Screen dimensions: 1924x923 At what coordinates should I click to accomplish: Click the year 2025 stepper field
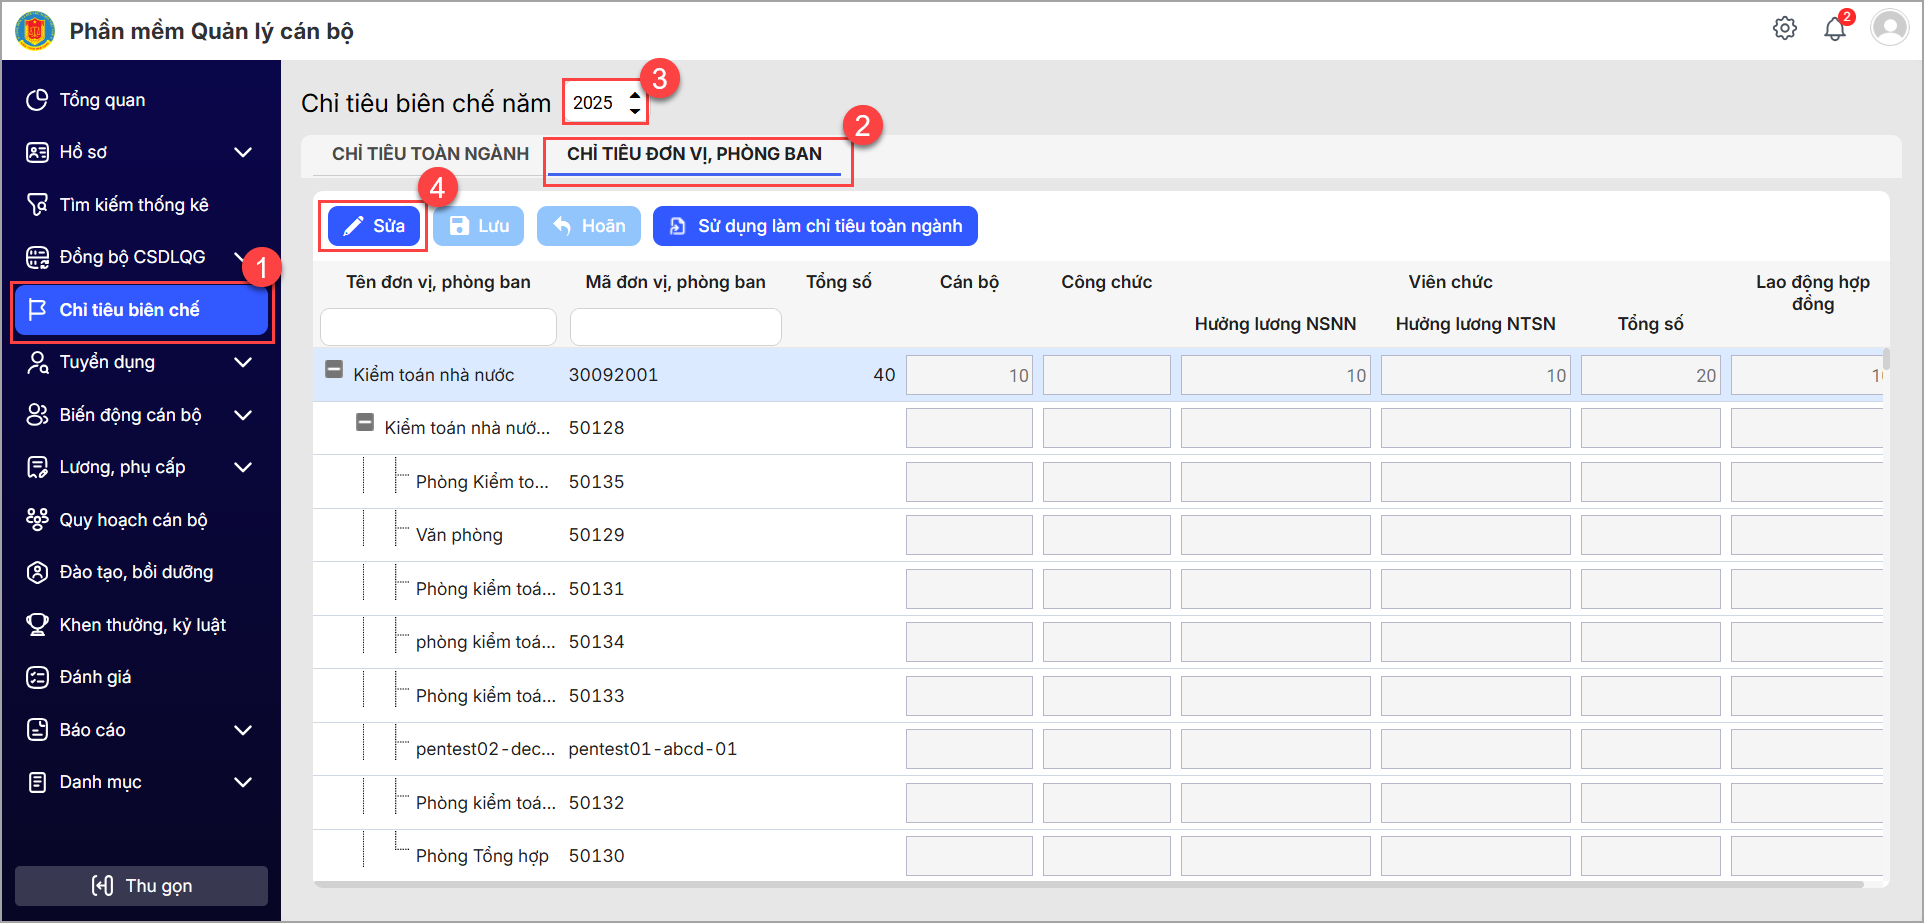tap(596, 103)
